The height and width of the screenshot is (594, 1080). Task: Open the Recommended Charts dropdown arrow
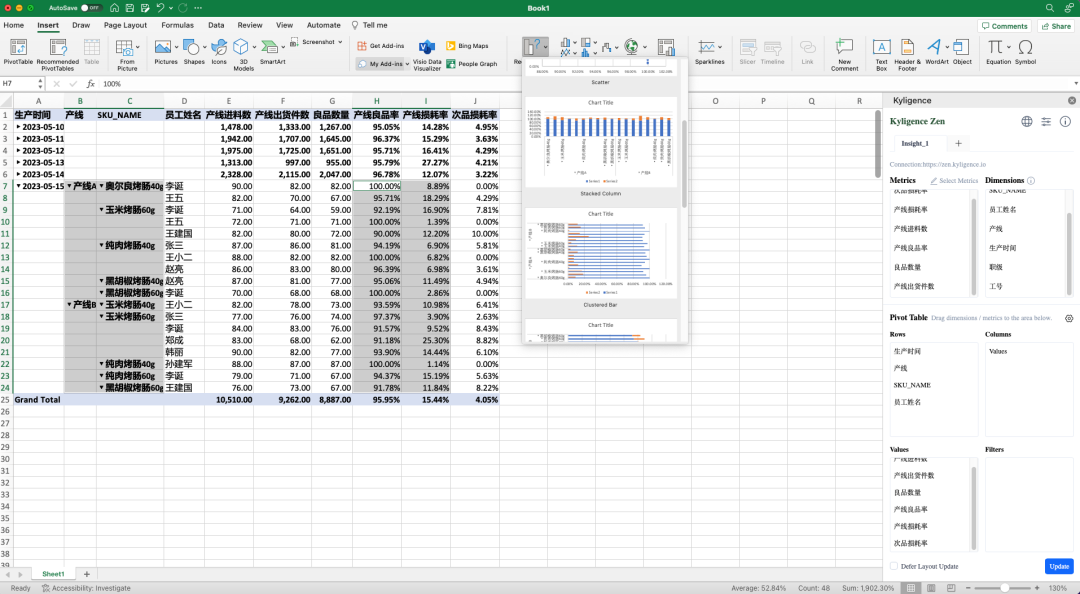(x=544, y=47)
